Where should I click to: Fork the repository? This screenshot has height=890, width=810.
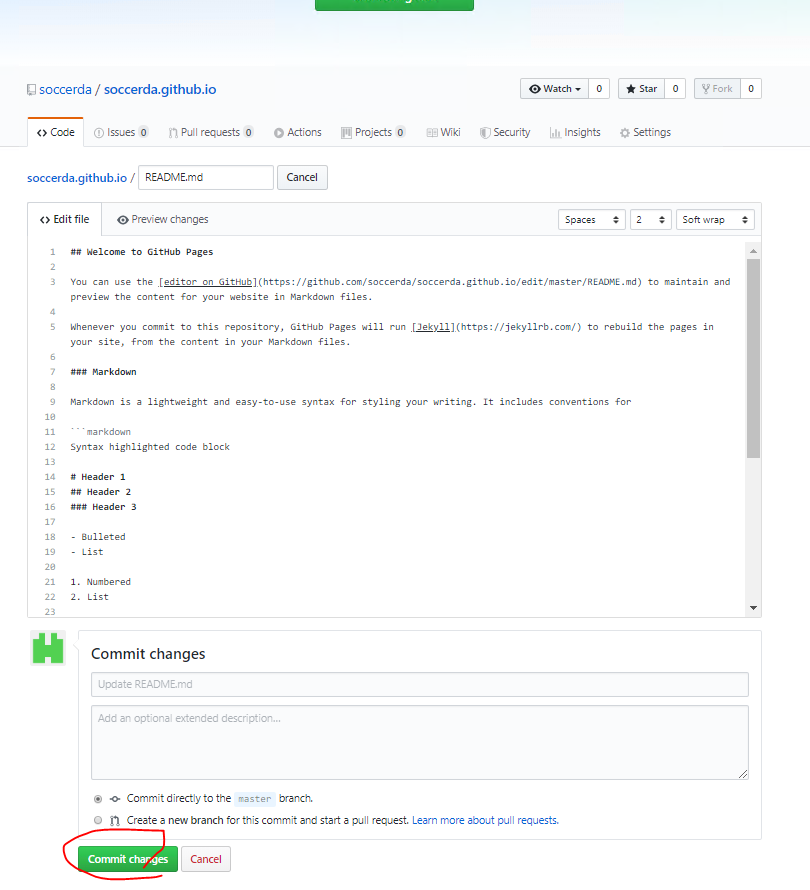click(717, 89)
